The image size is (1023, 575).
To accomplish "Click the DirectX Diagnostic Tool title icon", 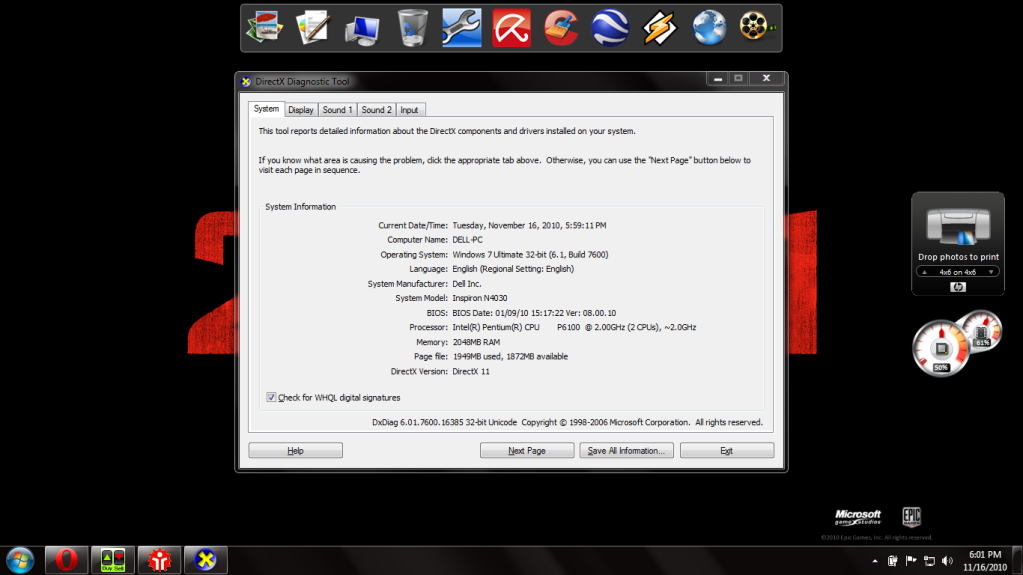I will click(x=246, y=82).
